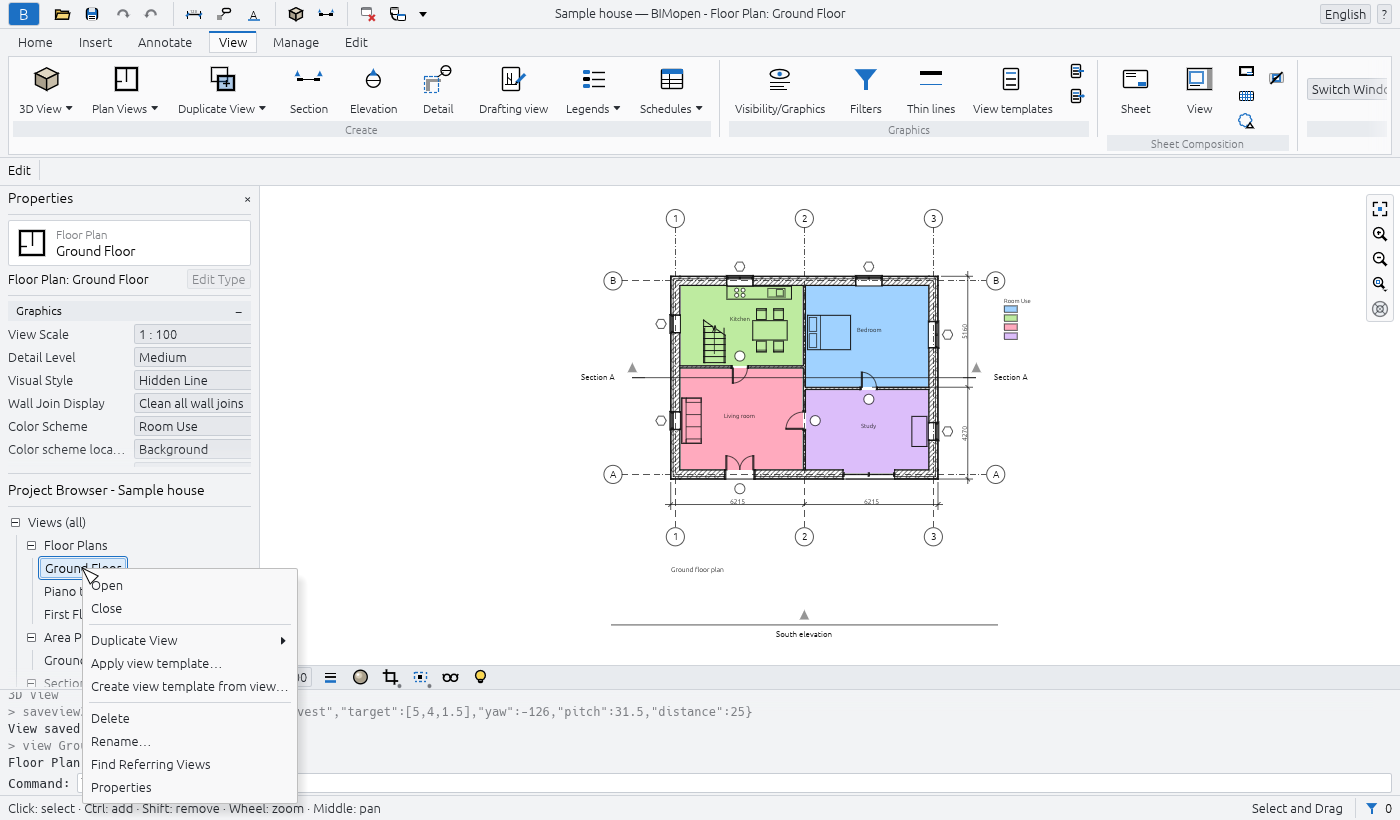
Task: Switch to the Annotate ribbon tab
Action: click(x=165, y=42)
